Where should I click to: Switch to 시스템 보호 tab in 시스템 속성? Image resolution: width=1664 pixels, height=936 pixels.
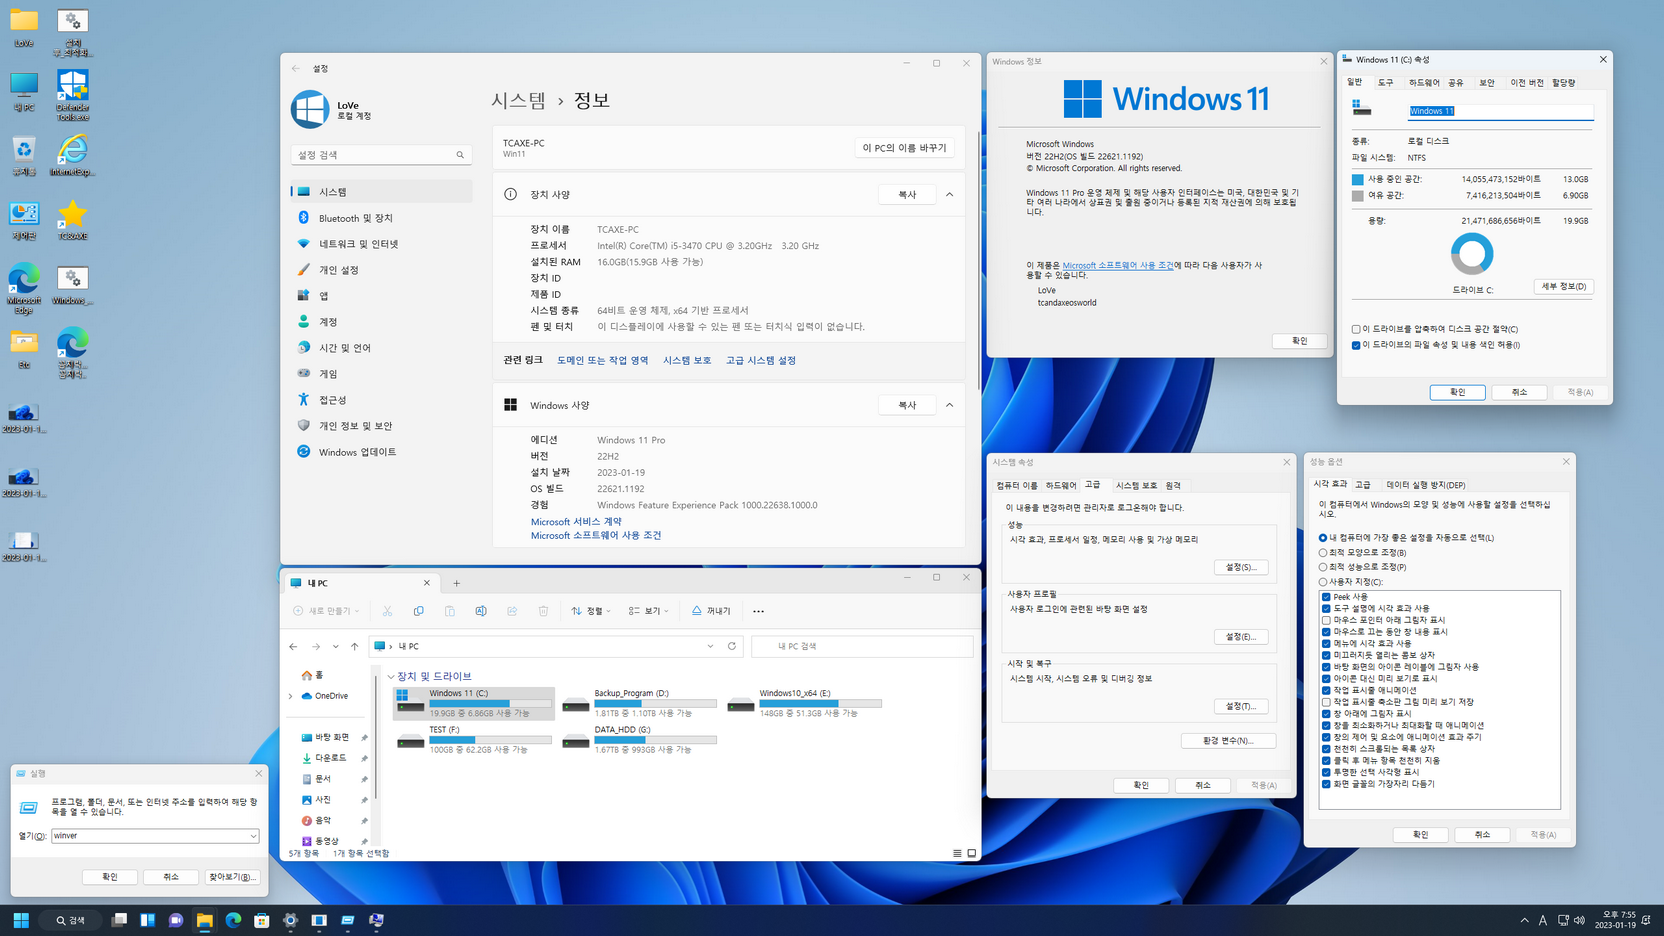[1136, 485]
